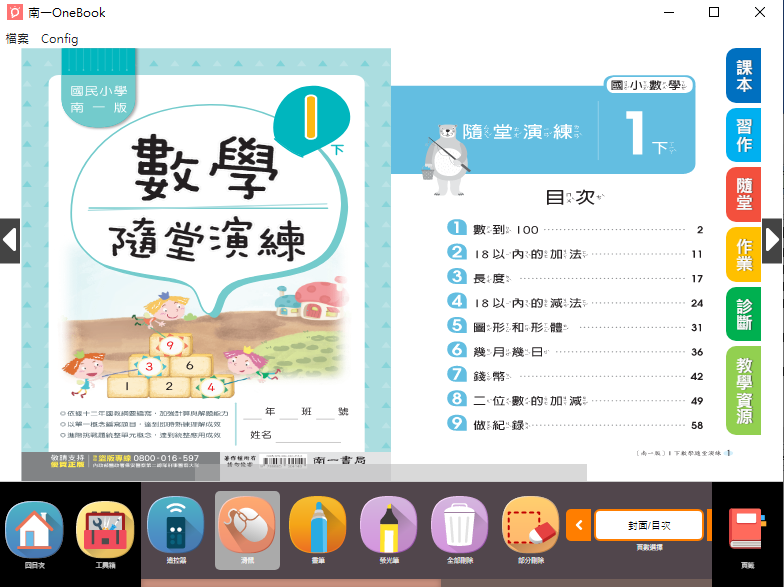
Task: Open the 檔案 menu
Action: tap(17, 39)
